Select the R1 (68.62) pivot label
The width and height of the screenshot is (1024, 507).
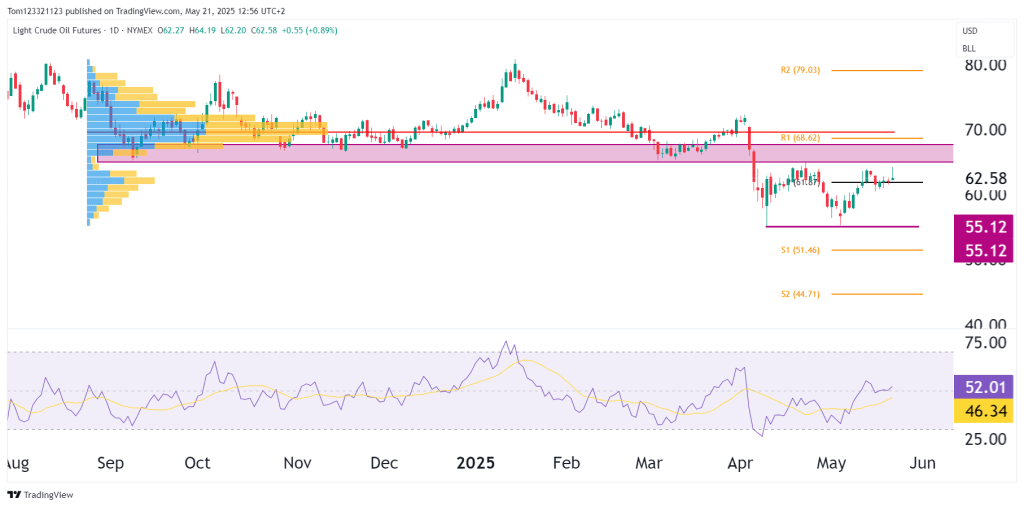[799, 138]
